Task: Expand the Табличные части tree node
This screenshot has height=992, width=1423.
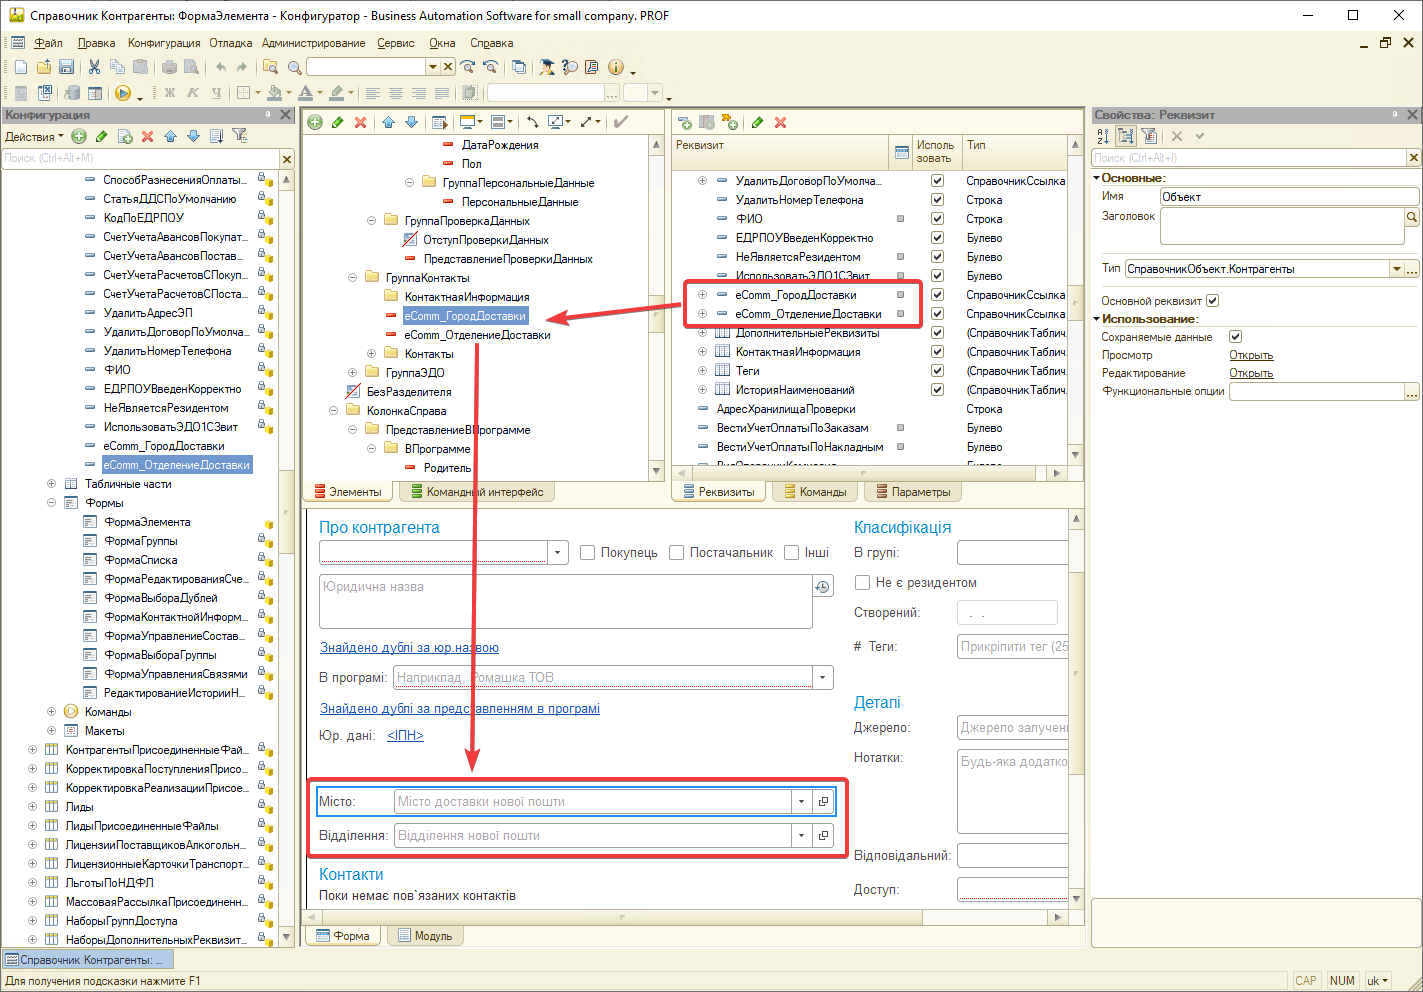Action: pos(52,484)
